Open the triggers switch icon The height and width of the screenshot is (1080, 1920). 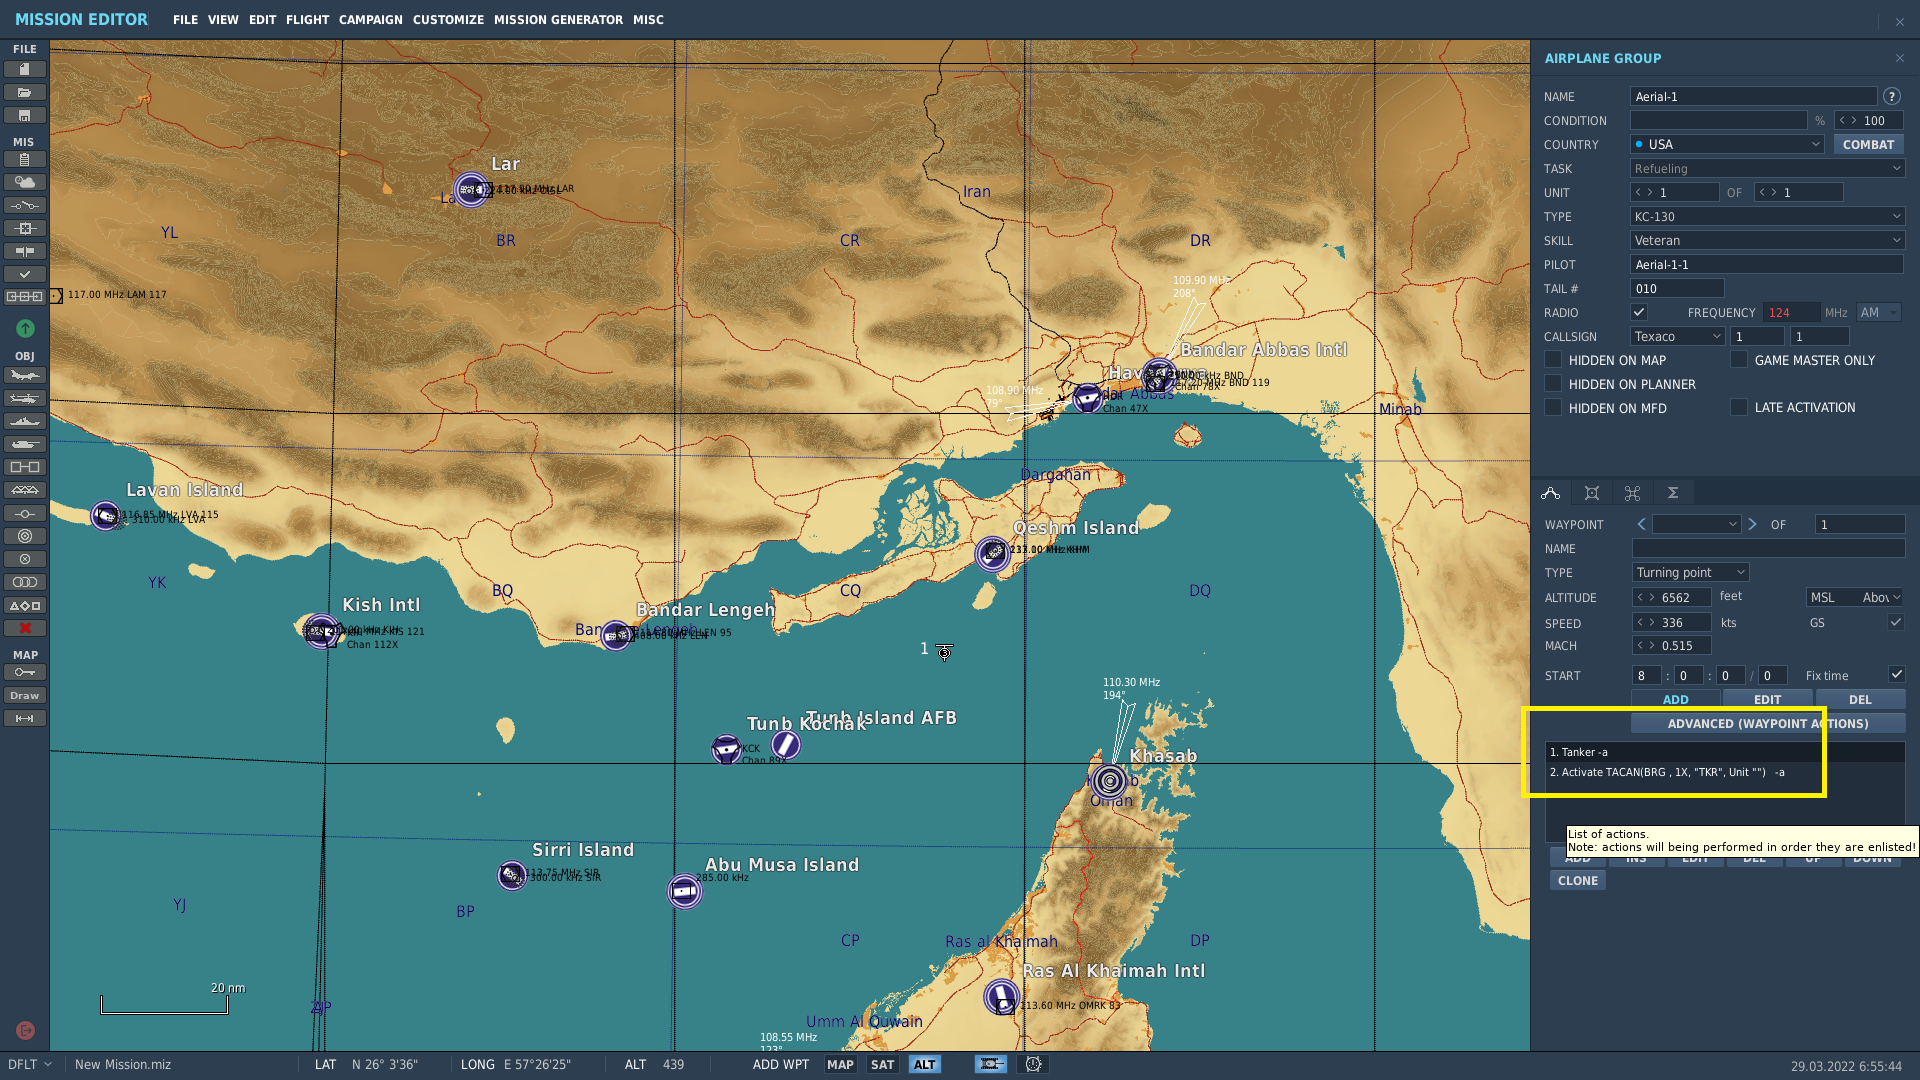25,205
